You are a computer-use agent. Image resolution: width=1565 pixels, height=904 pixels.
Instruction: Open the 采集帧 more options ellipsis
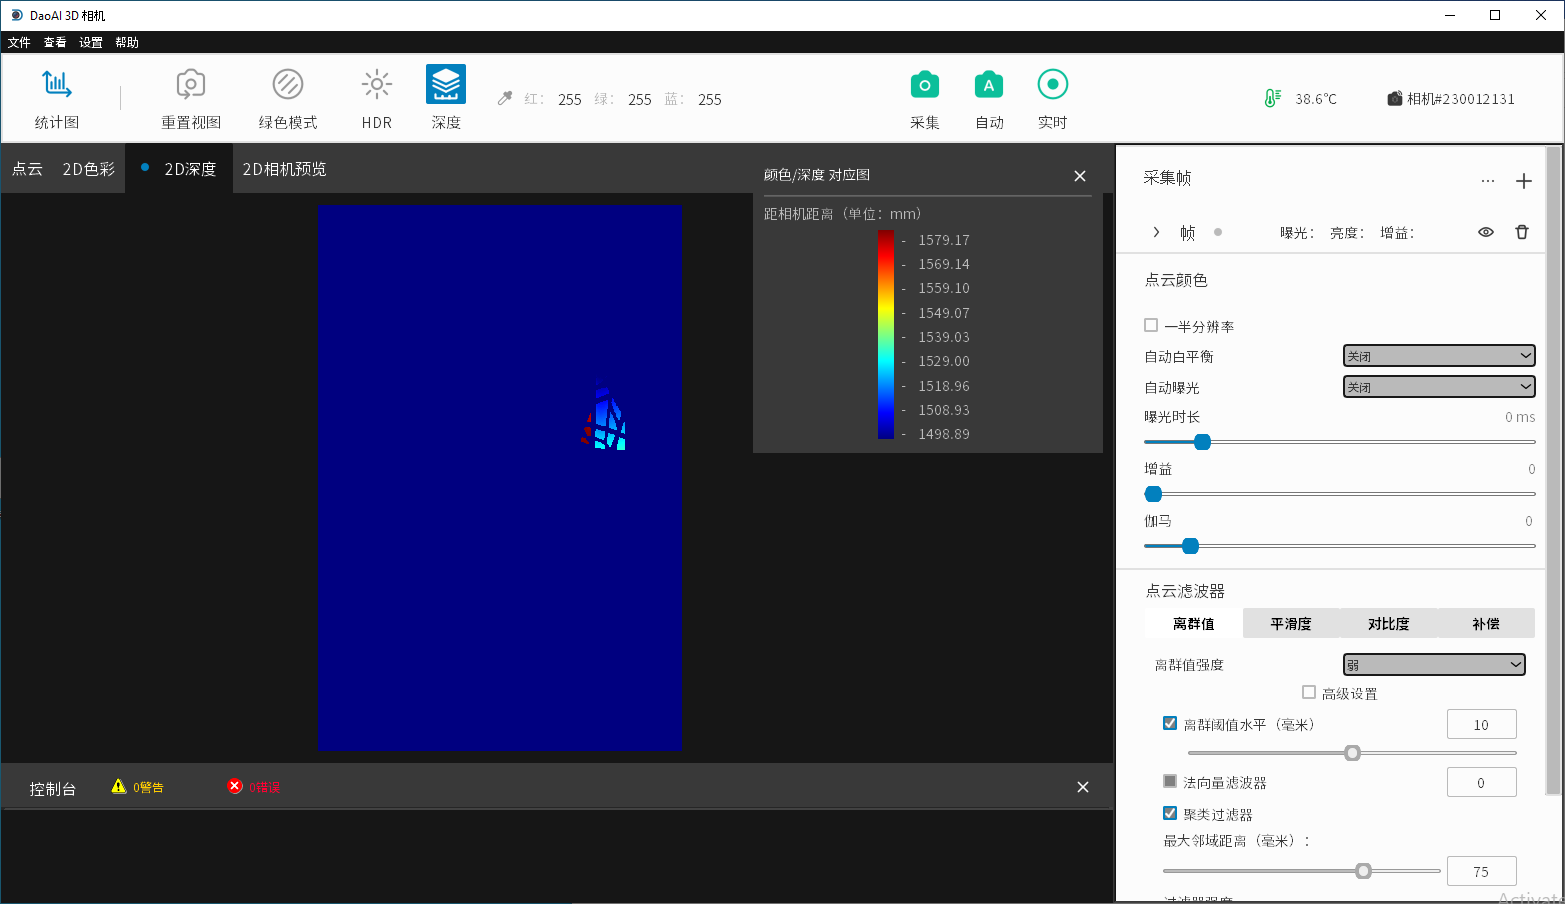pos(1488,181)
